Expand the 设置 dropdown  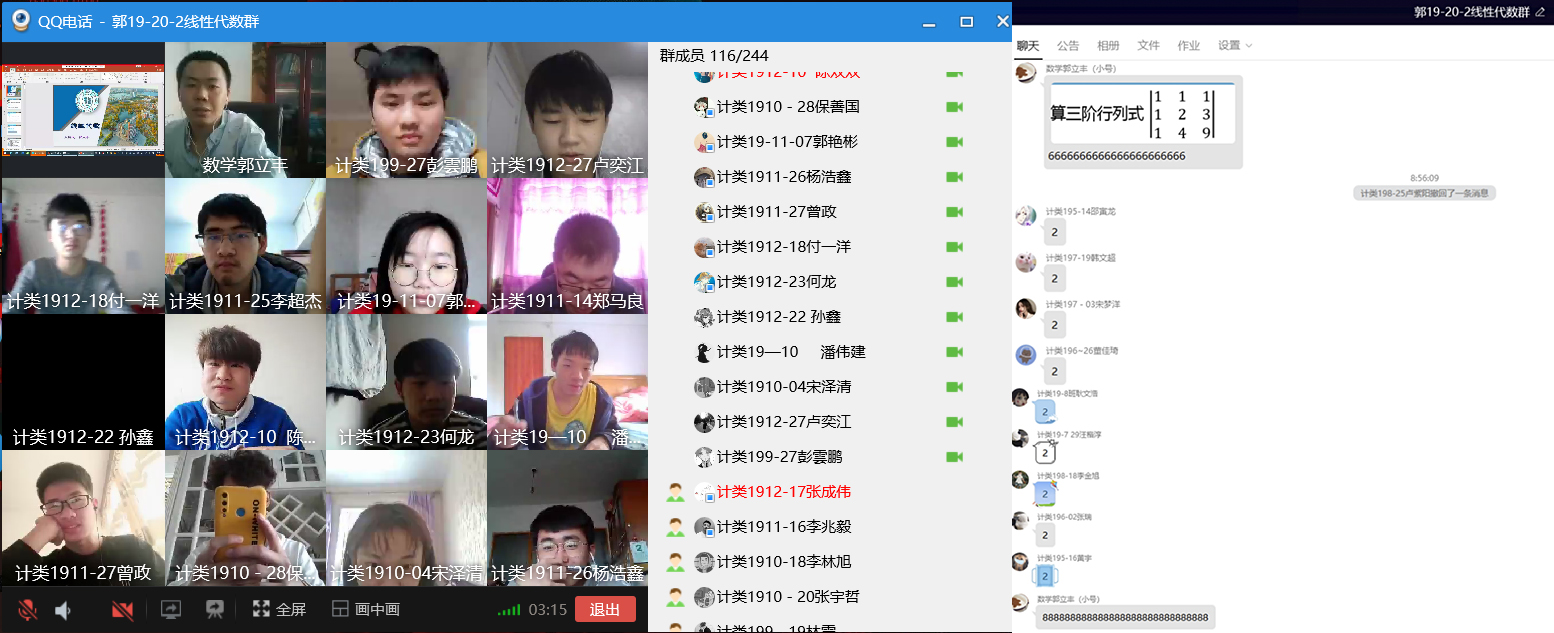tap(1234, 45)
